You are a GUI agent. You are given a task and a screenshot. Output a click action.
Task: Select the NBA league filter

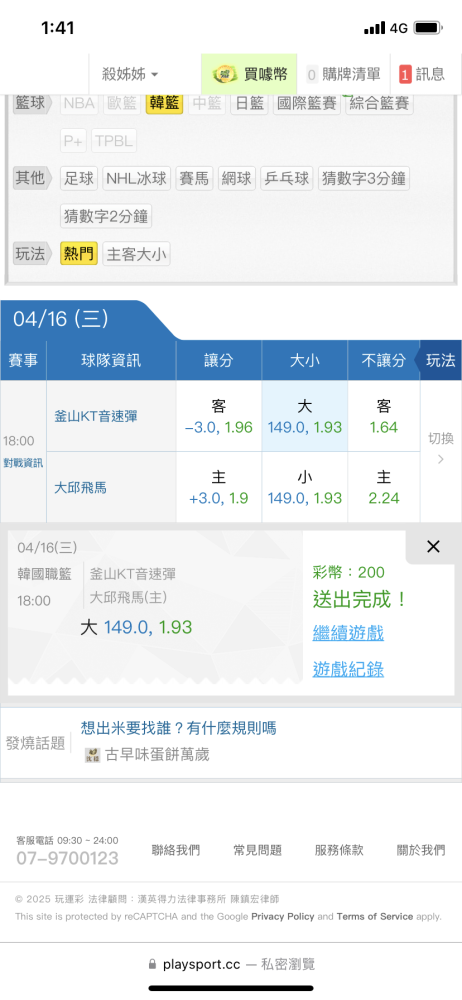(x=79, y=103)
